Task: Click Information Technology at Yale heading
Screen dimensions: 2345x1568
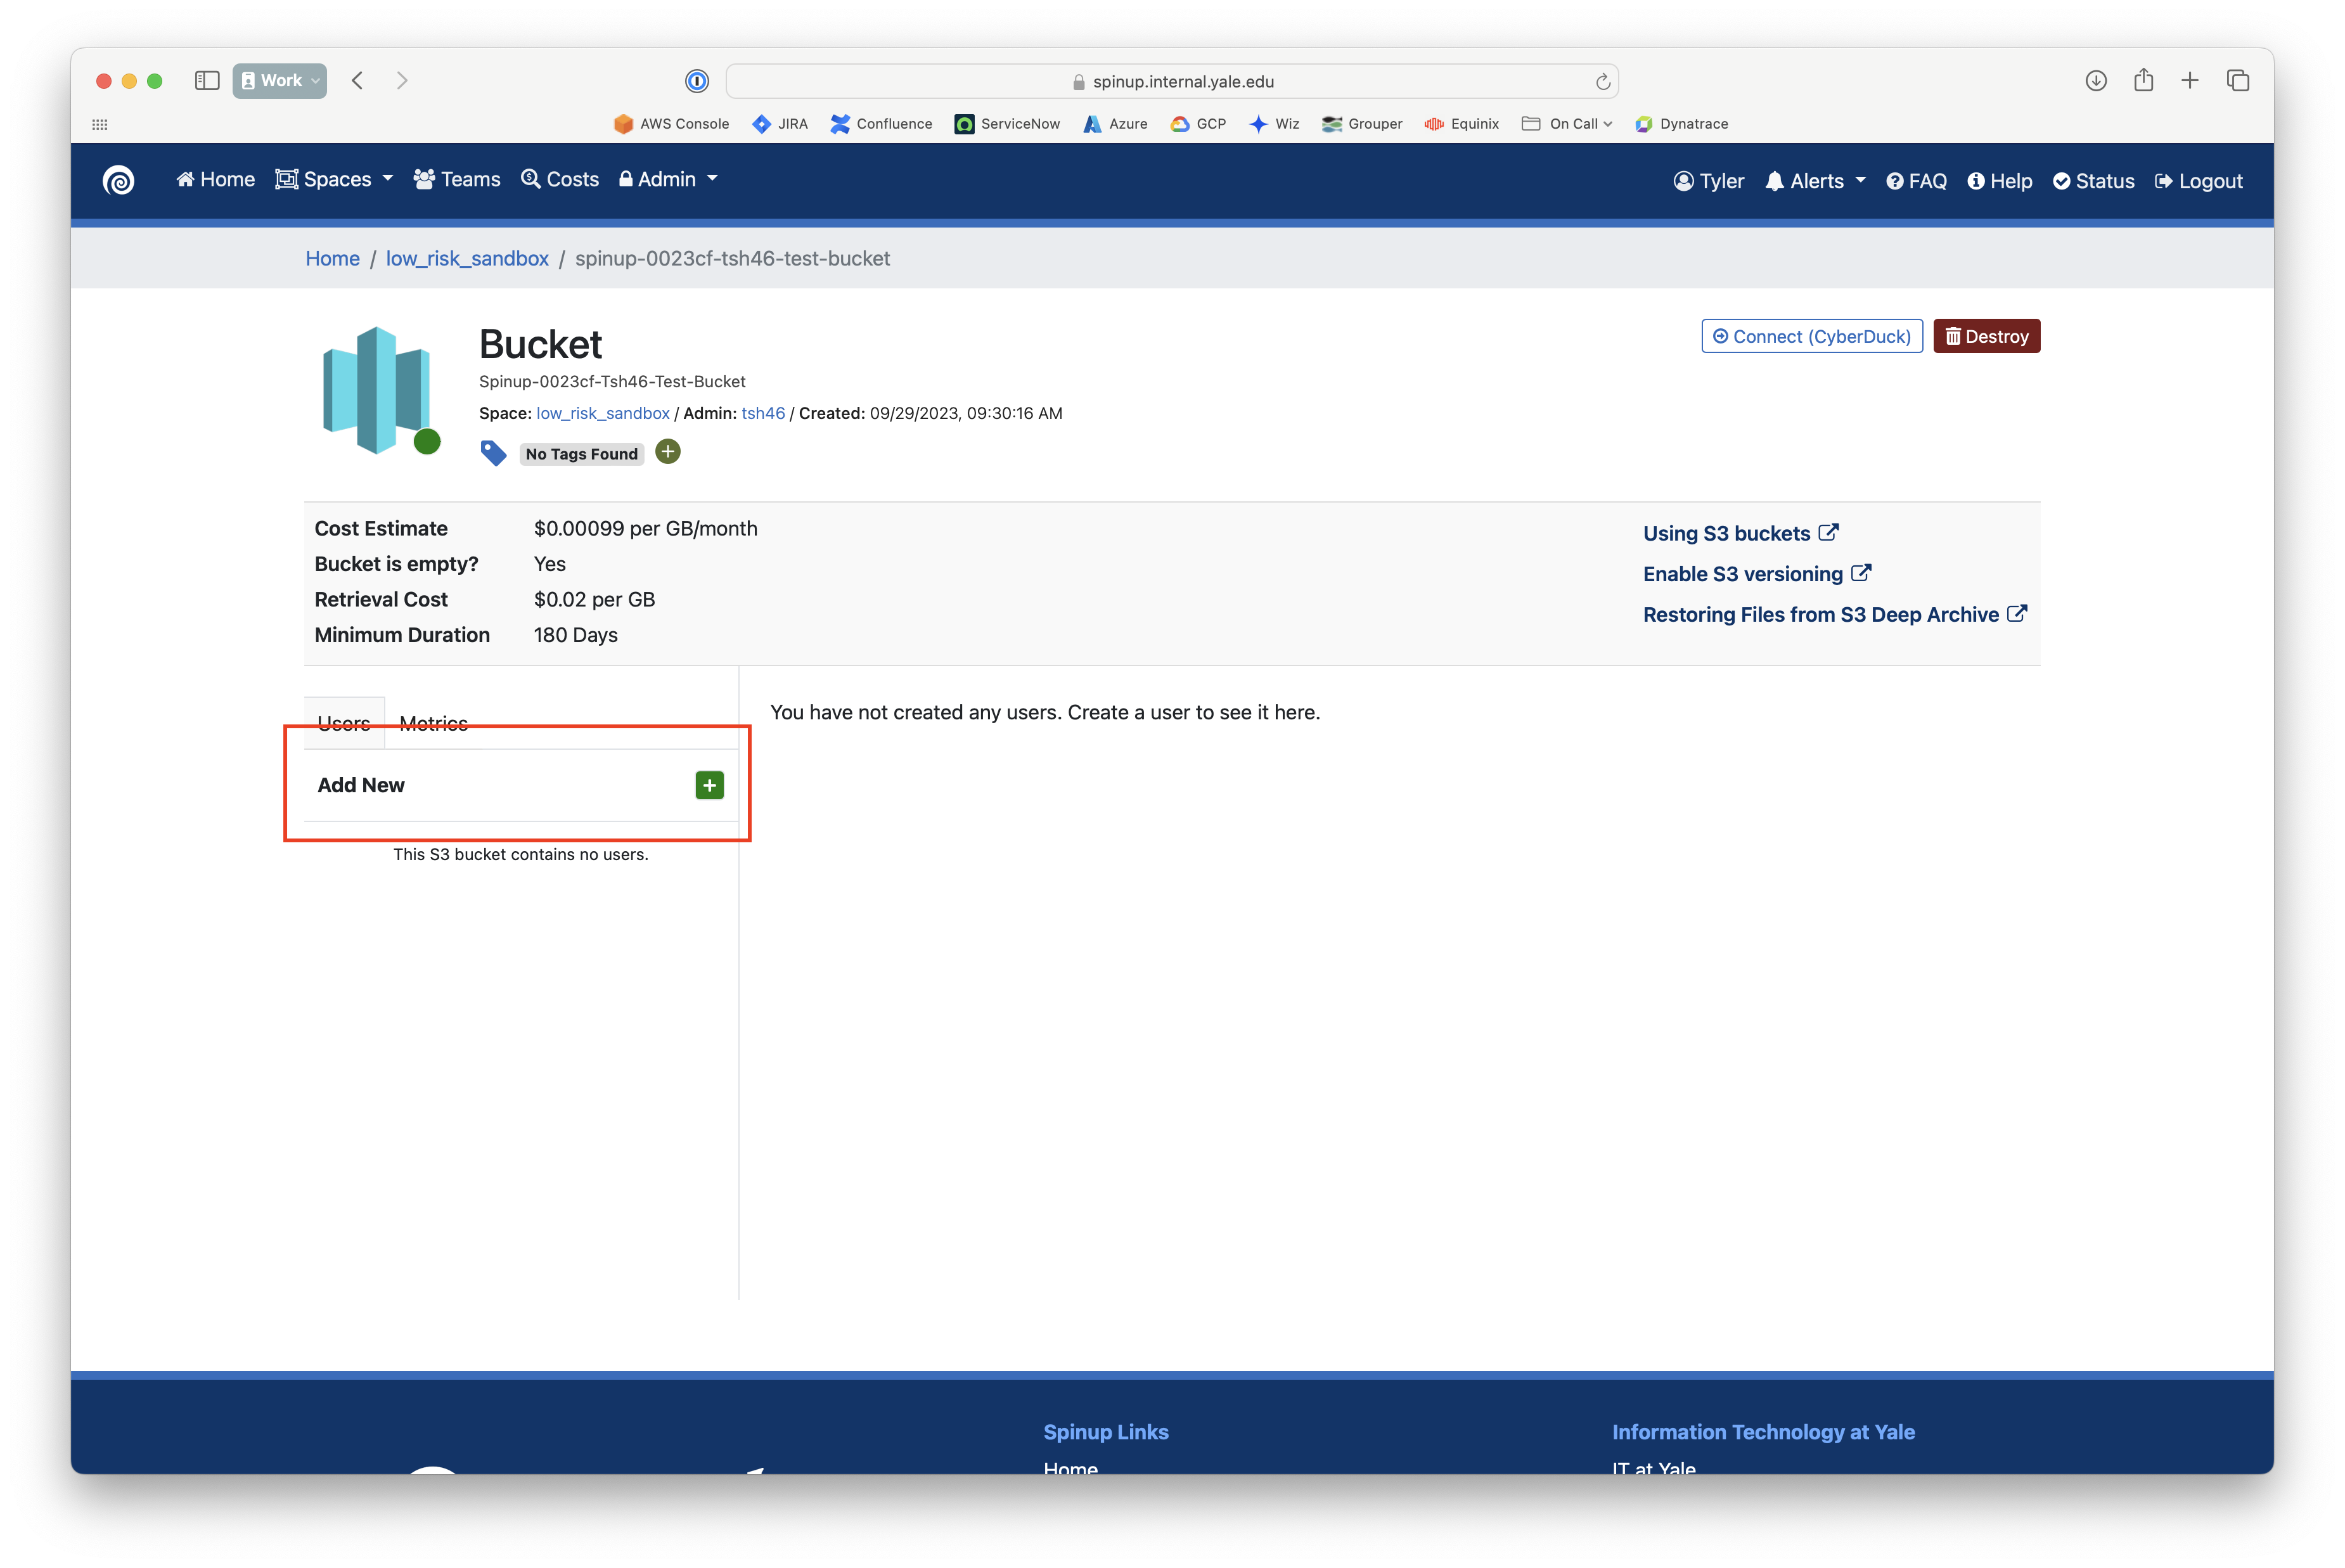Action: click(x=1763, y=1432)
